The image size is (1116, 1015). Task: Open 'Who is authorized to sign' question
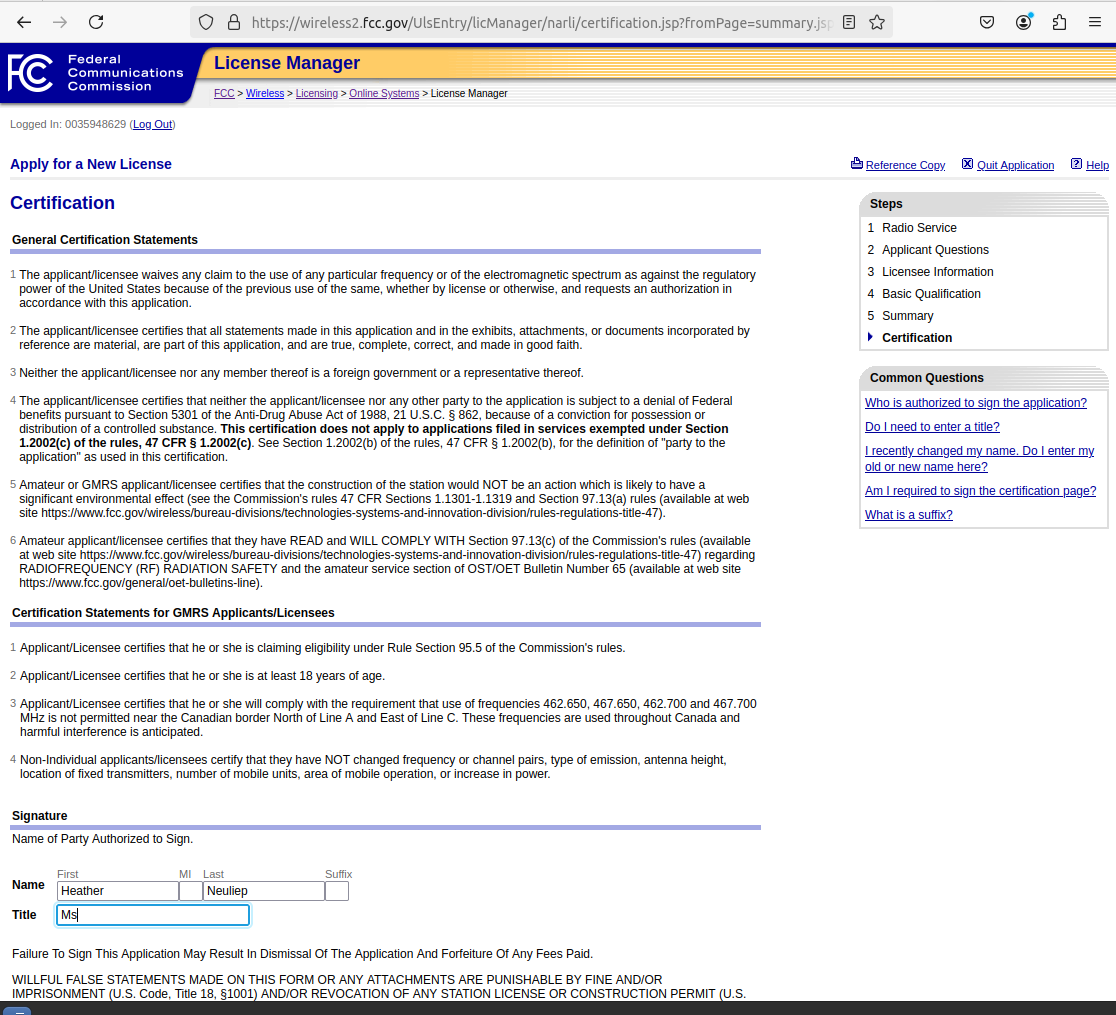pos(975,403)
